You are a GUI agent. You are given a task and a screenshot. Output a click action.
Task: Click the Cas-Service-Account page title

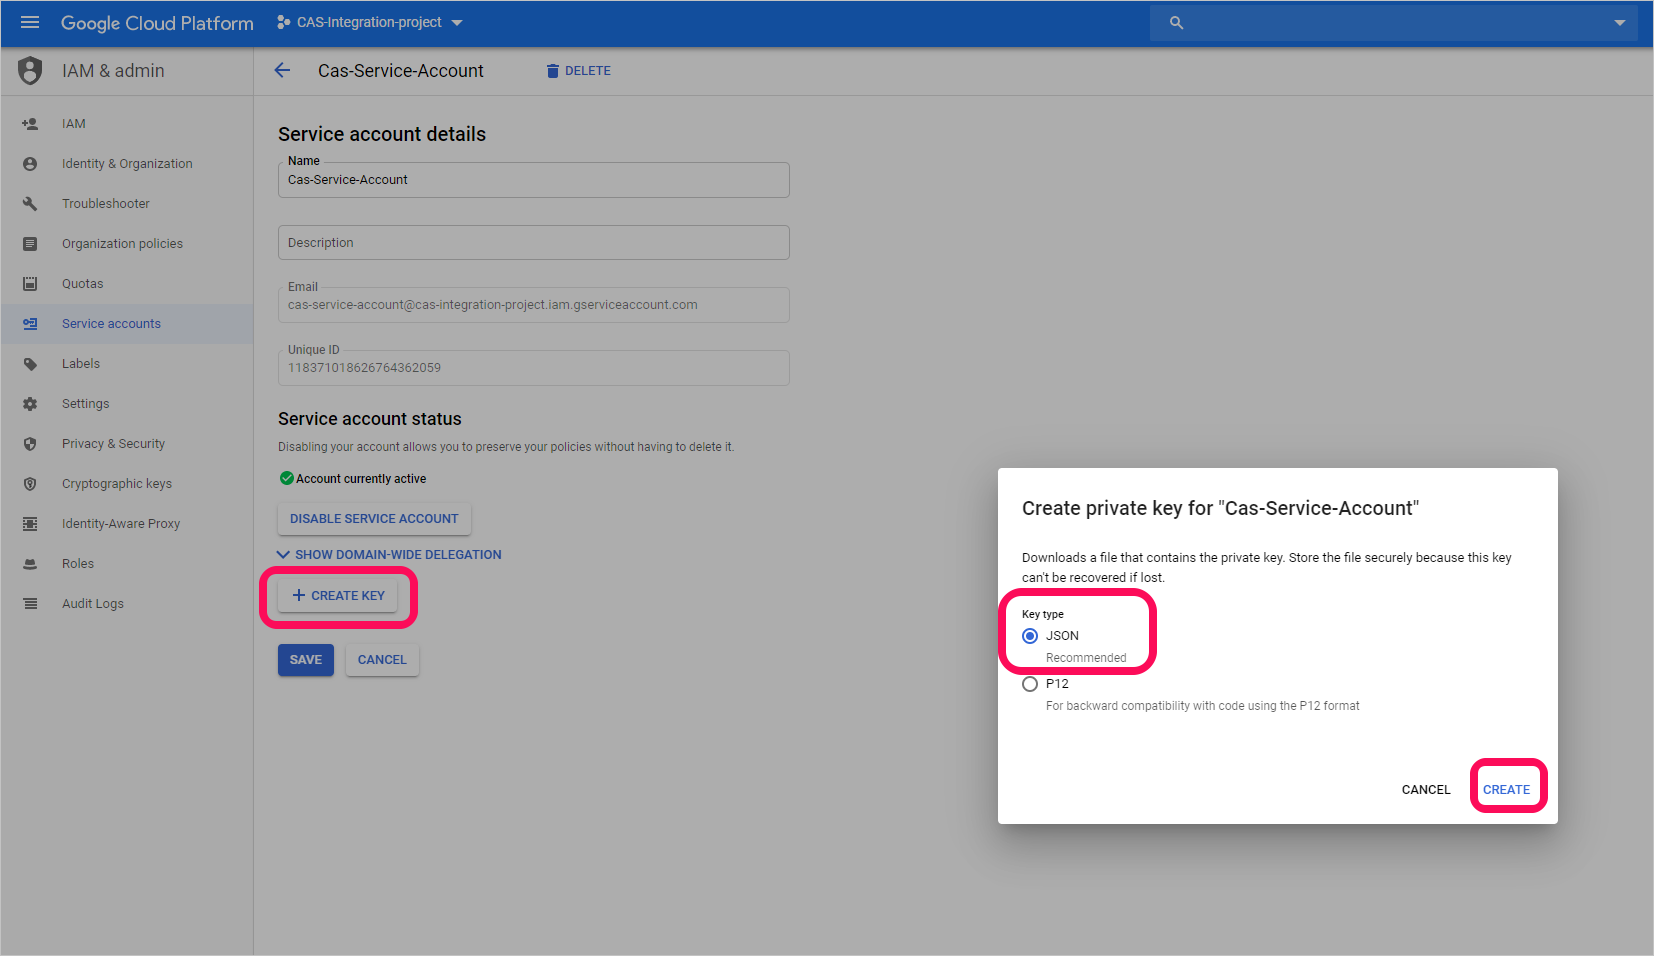[401, 71]
